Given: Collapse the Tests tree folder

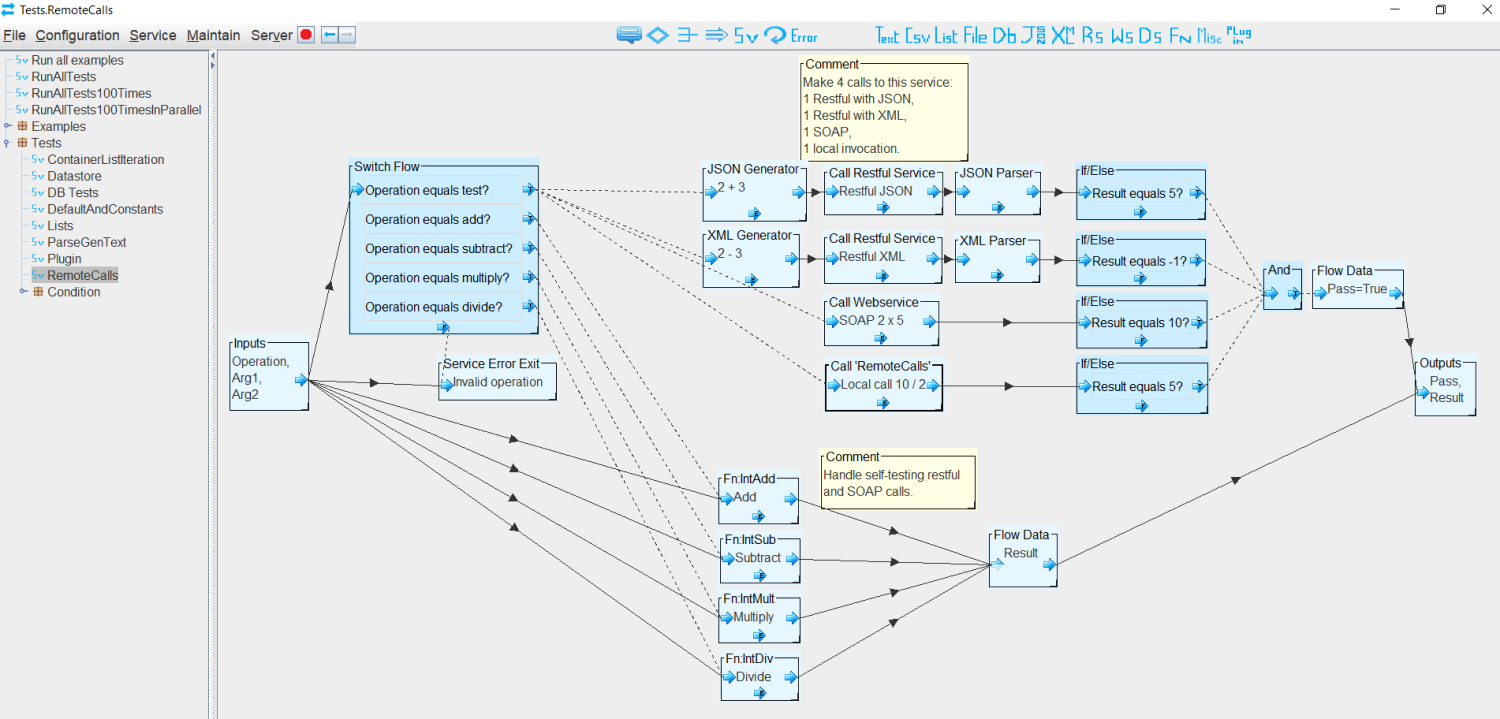Looking at the screenshot, I should tap(8, 143).
